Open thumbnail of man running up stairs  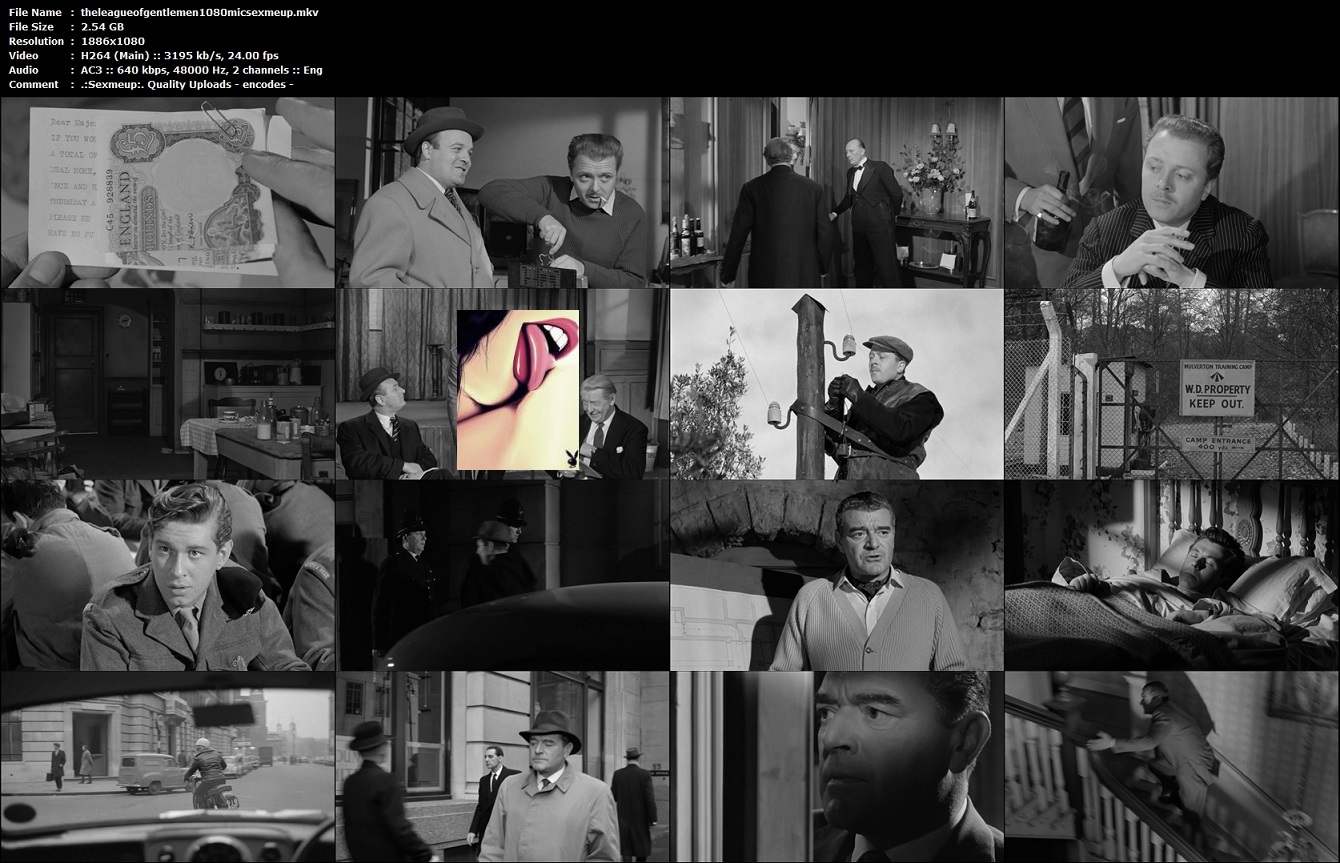tap(1172, 767)
